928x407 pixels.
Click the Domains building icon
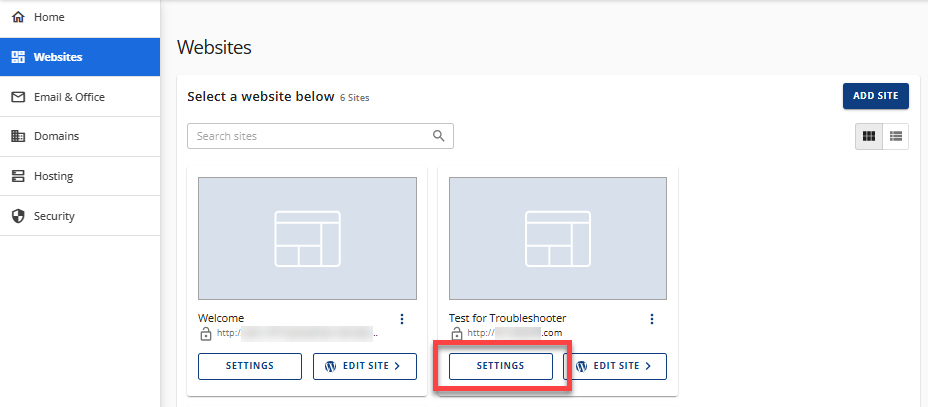pyautogui.click(x=18, y=136)
